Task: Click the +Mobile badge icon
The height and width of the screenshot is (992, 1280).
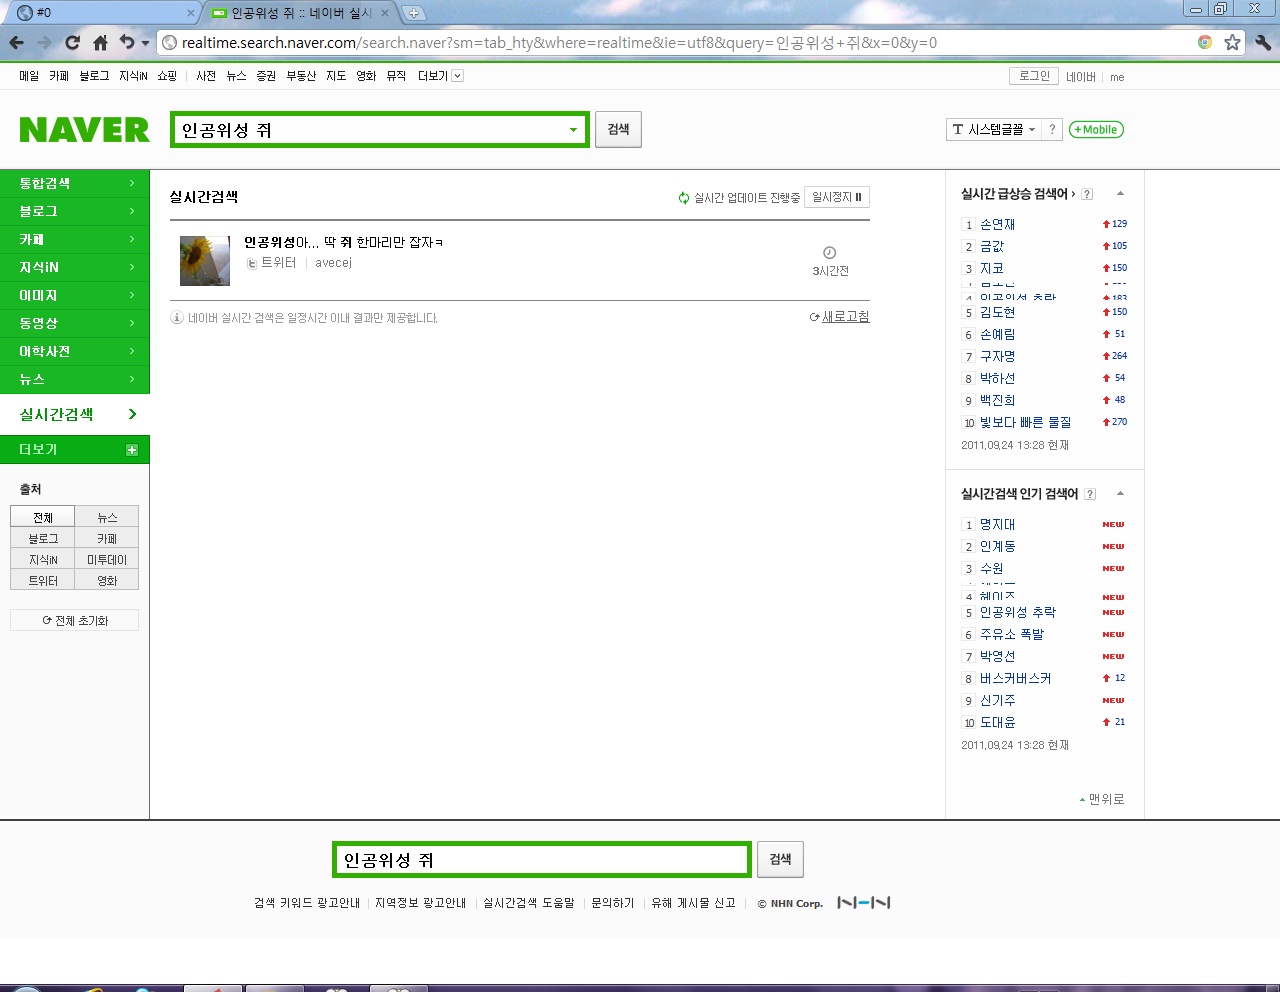Action: click(1096, 130)
